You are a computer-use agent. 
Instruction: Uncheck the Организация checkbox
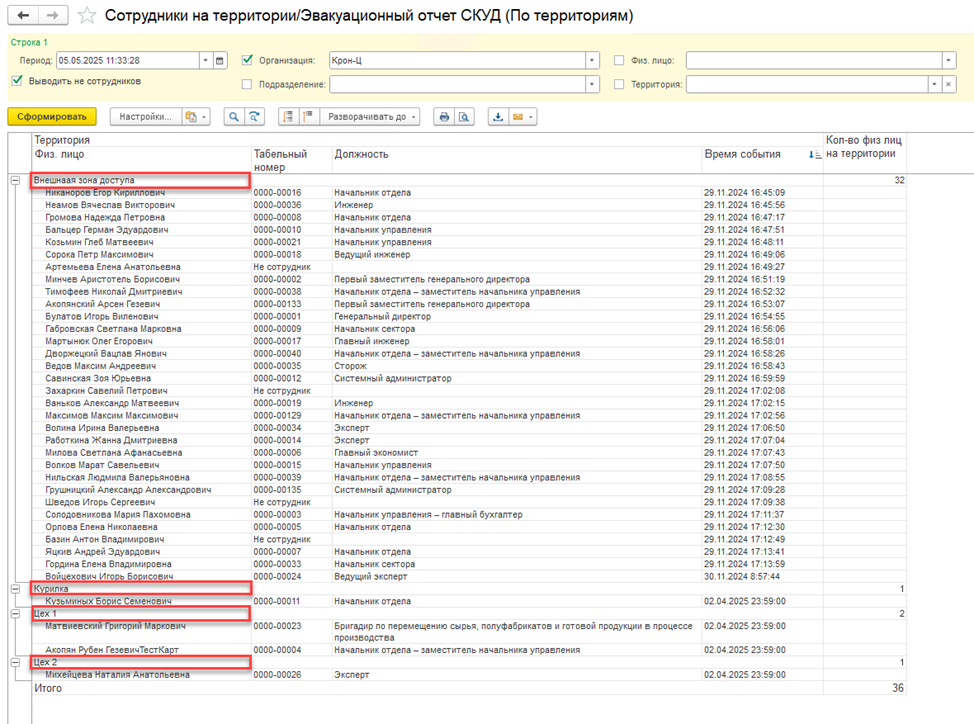coord(248,60)
